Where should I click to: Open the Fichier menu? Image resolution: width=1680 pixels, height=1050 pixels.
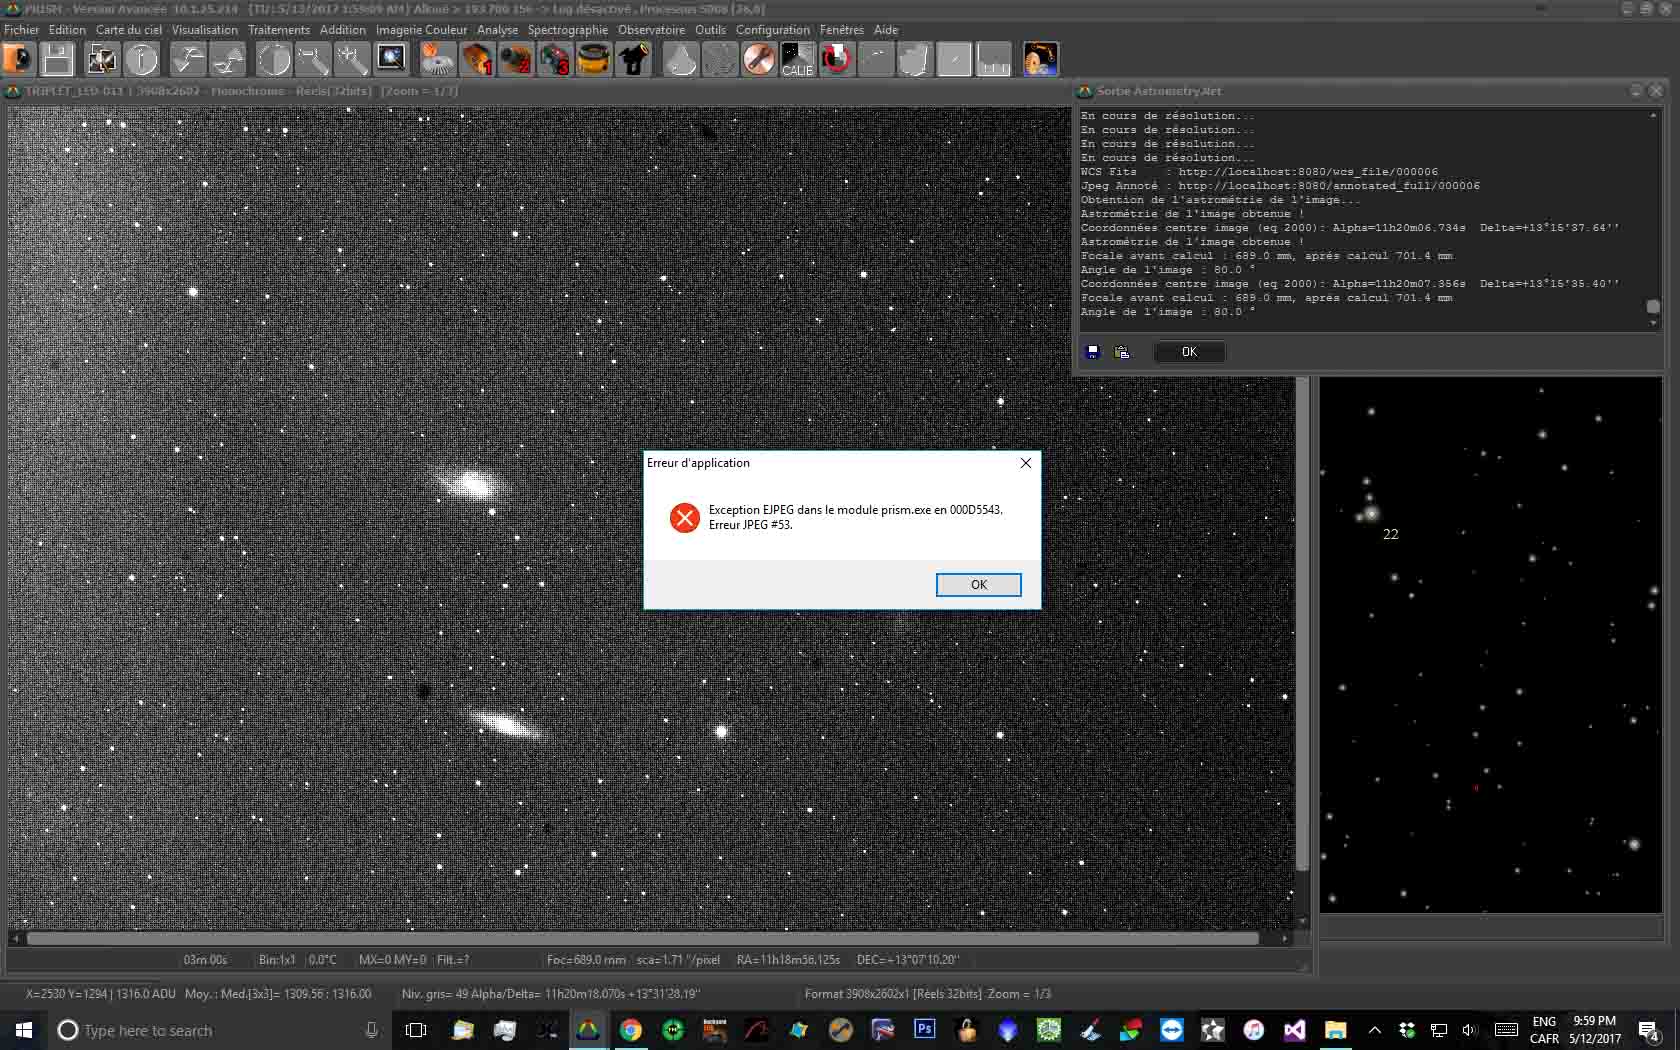(x=22, y=30)
